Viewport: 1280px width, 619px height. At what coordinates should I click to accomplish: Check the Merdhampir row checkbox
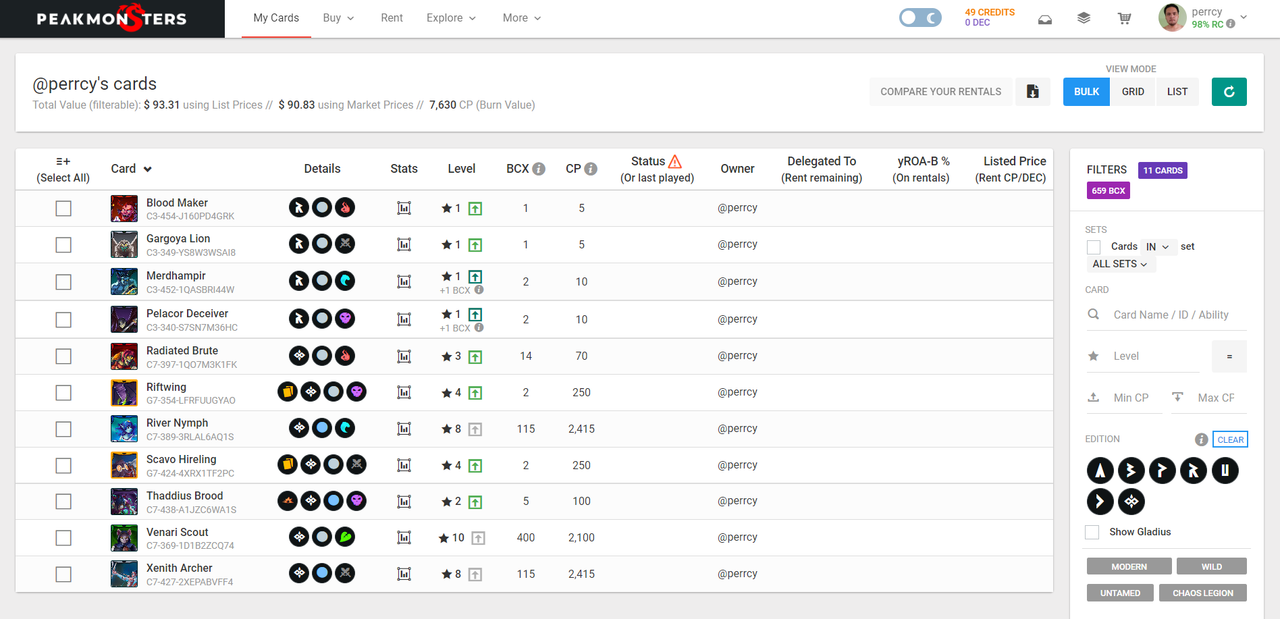[63, 282]
